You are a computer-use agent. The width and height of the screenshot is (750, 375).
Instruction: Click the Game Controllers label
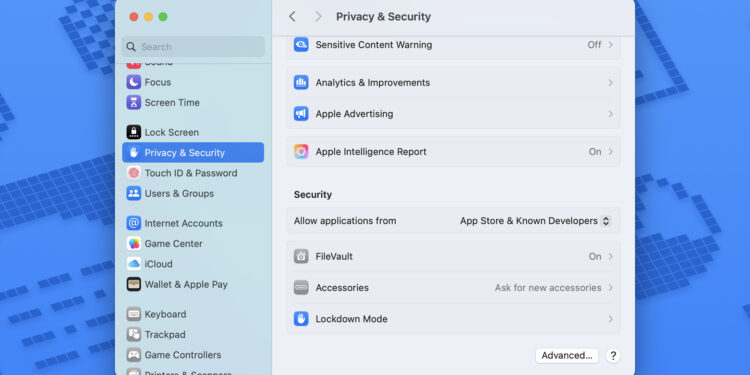183,355
